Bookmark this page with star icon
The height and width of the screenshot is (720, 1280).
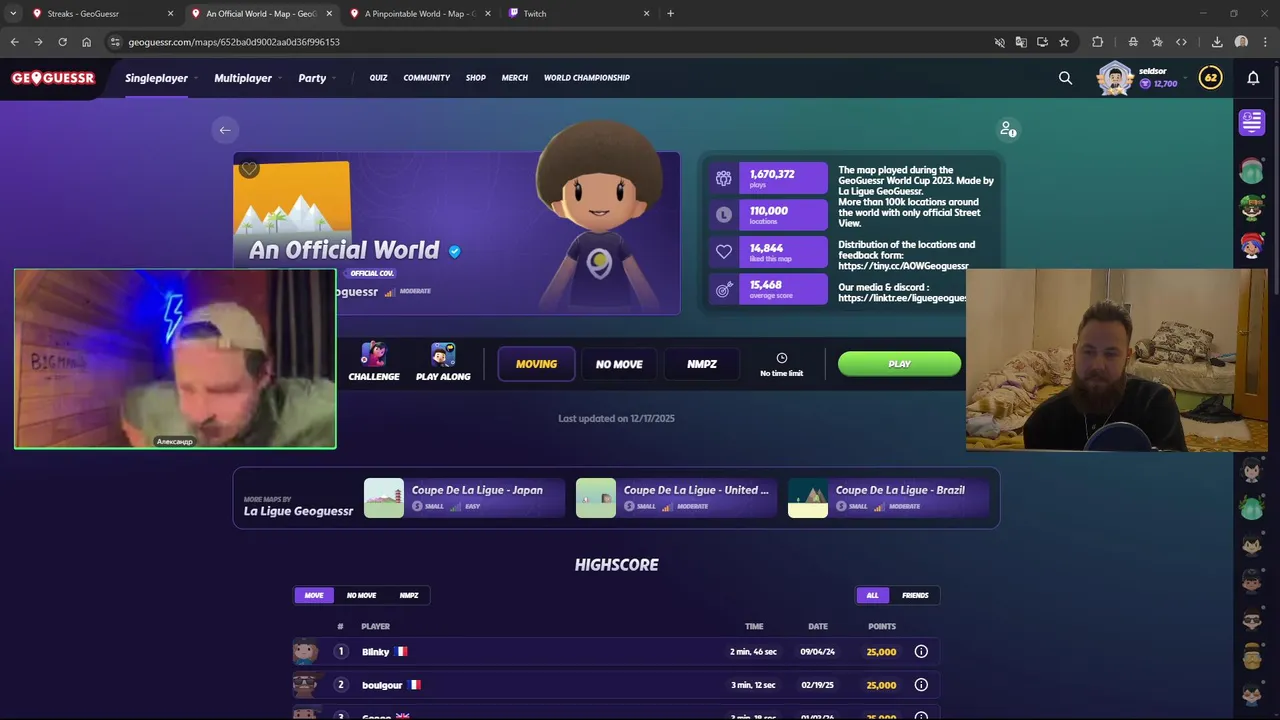point(1064,42)
